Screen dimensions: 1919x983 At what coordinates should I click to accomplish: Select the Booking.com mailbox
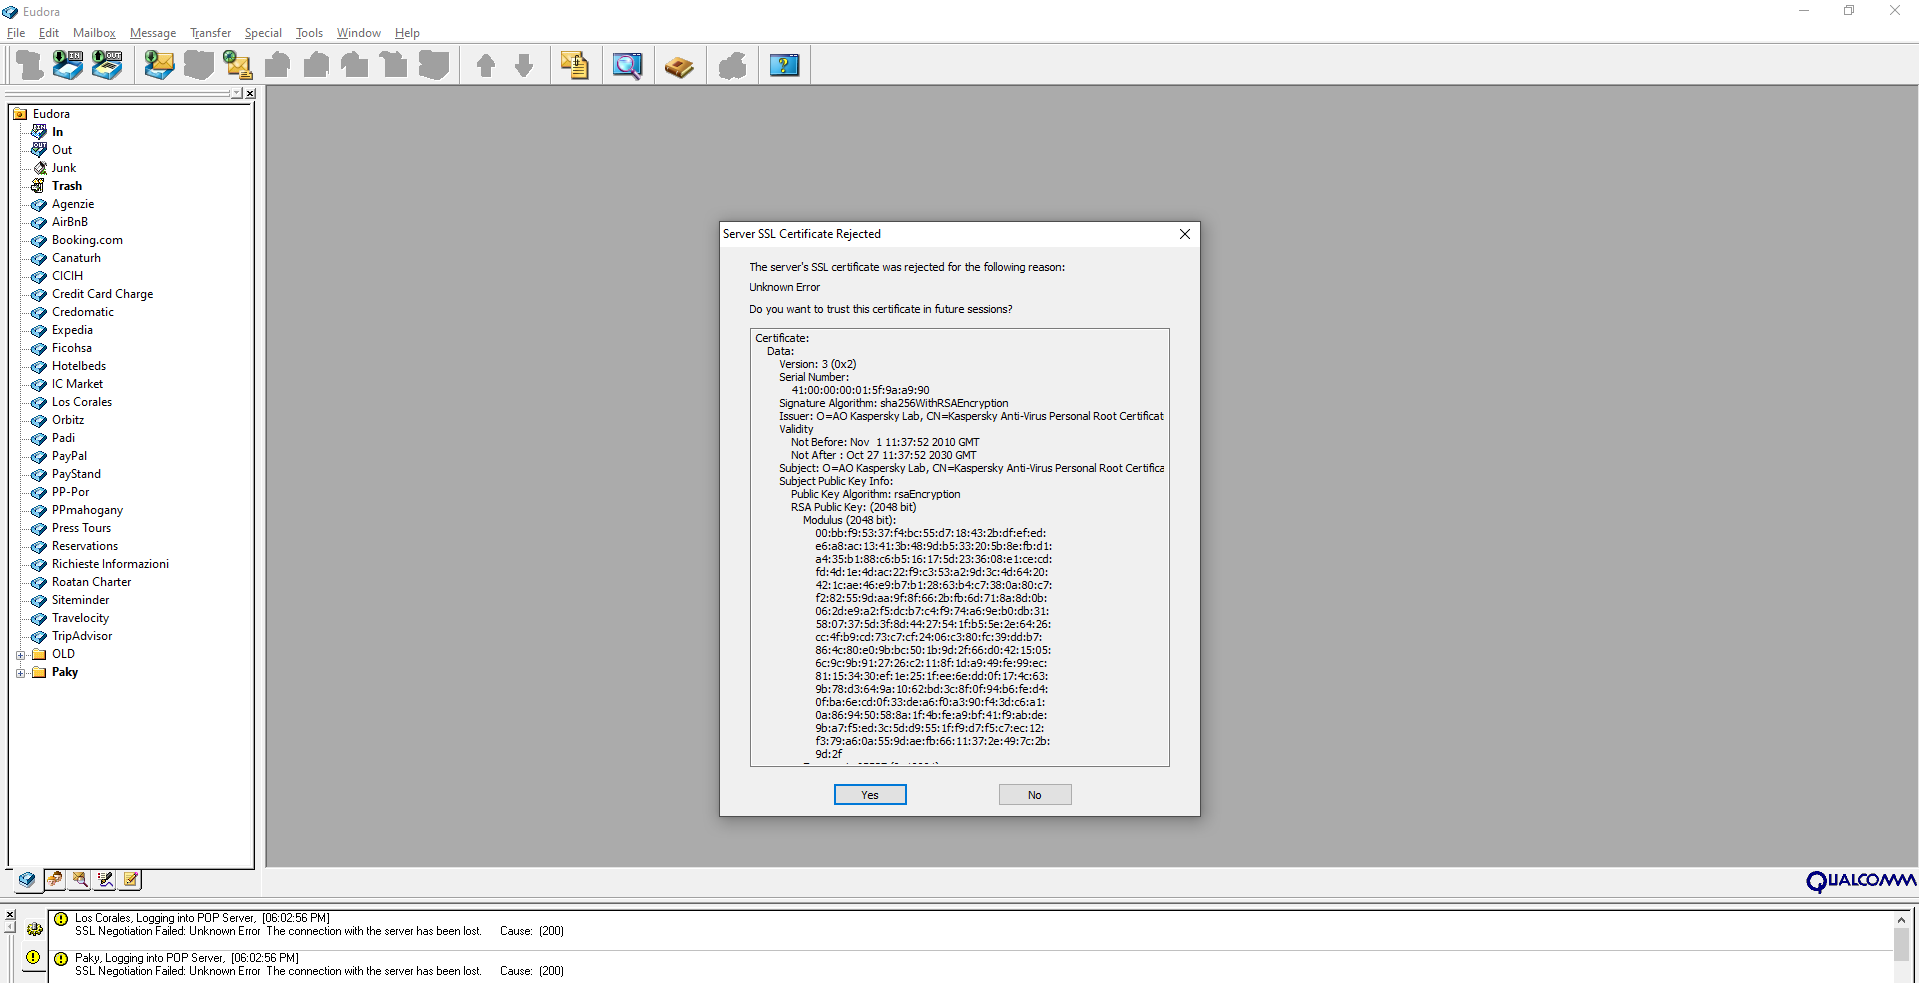87,240
